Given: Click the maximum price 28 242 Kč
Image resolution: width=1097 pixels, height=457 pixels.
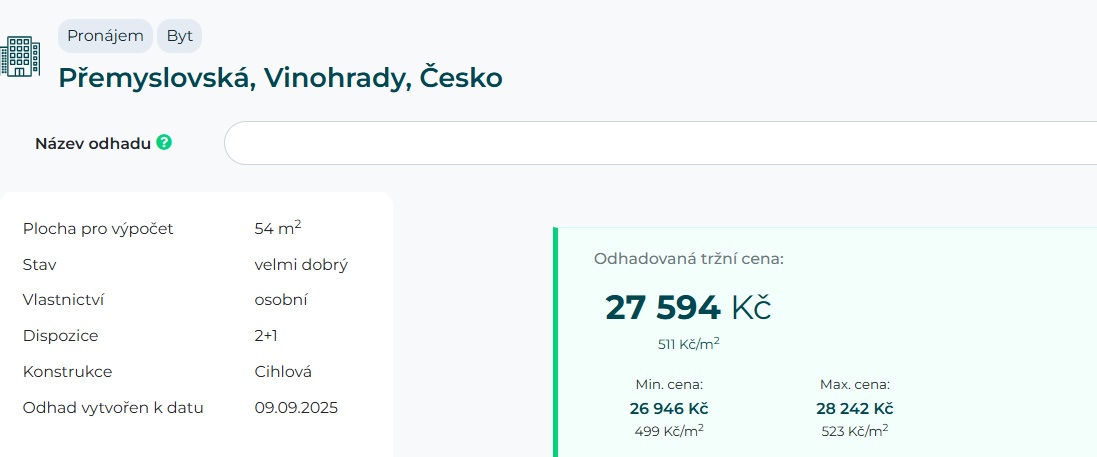Looking at the screenshot, I should [x=855, y=408].
